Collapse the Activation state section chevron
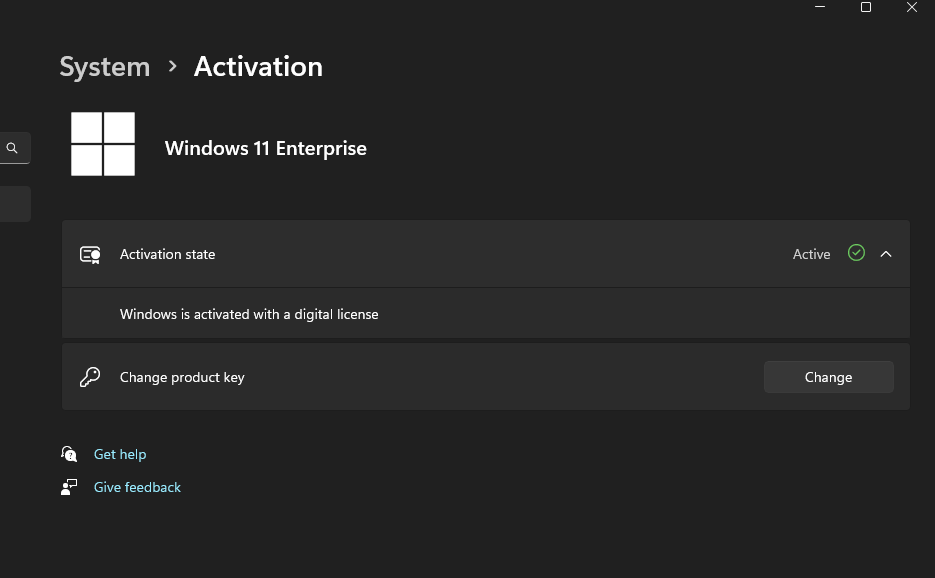 pyautogui.click(x=886, y=254)
